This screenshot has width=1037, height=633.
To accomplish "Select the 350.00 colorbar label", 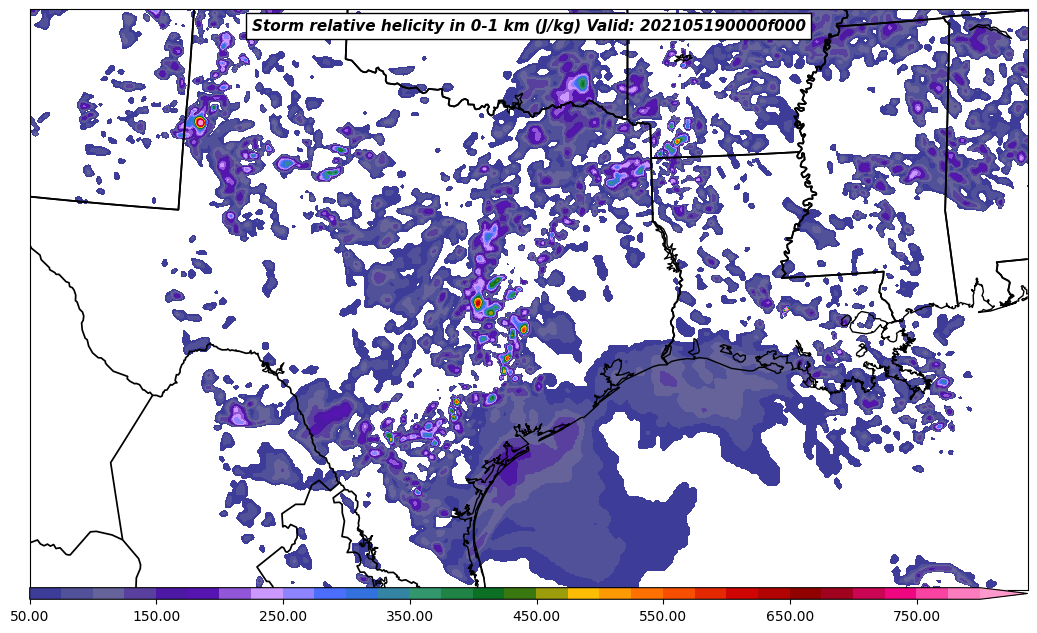I will pyautogui.click(x=410, y=616).
